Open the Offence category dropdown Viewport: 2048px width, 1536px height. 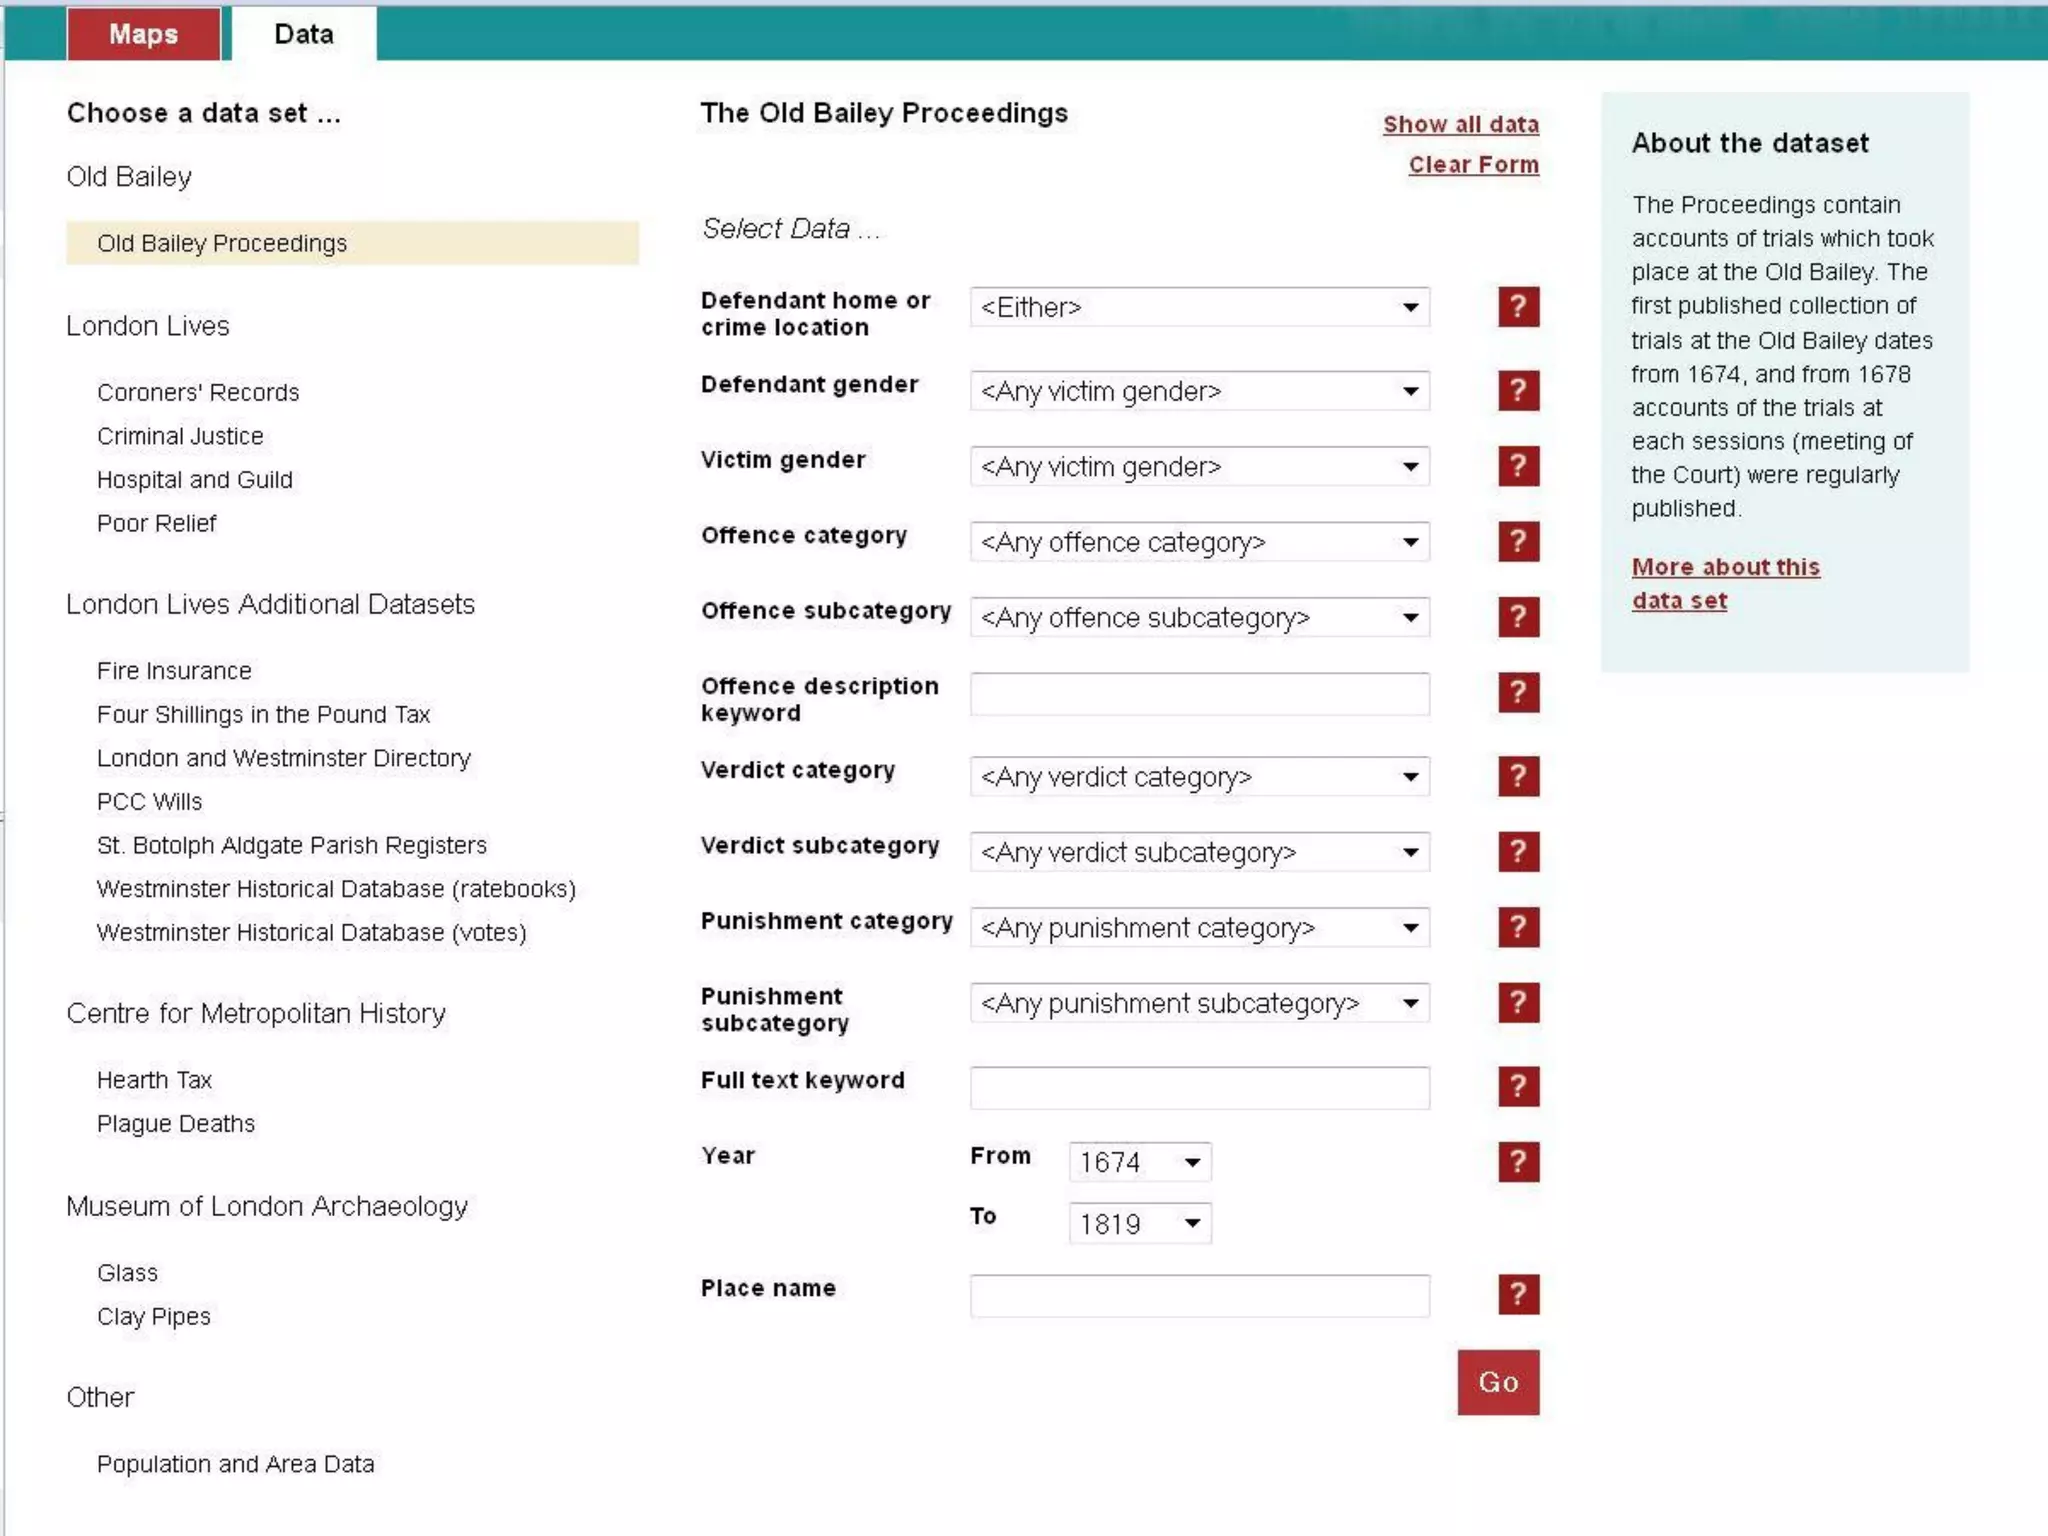click(1198, 542)
